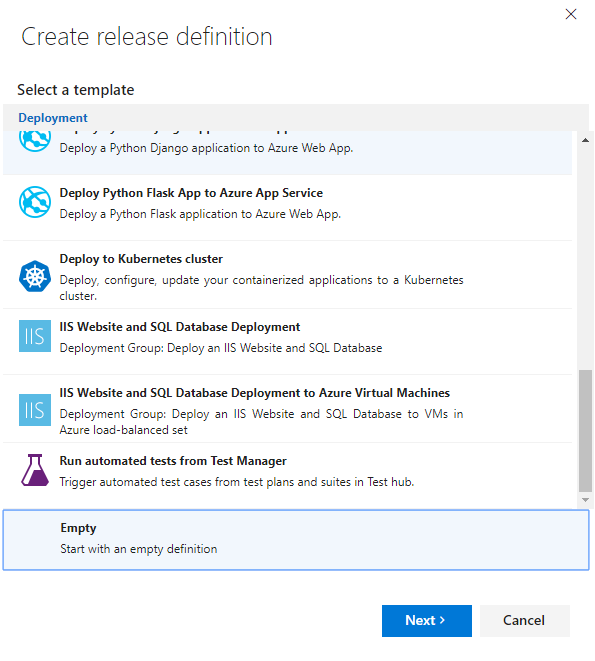Click the IIS icon for IIS Website and SQL Database Deployment
595x661 pixels.
point(35,336)
